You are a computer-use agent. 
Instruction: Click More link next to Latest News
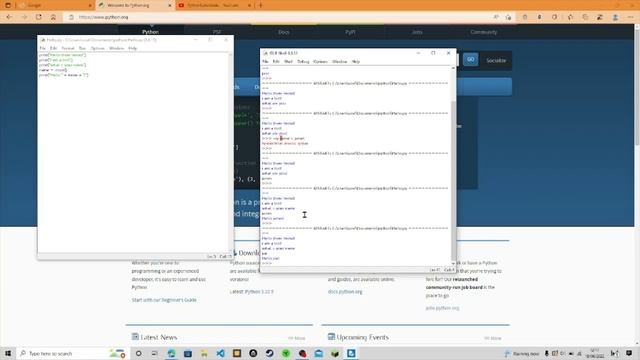click(x=297, y=338)
